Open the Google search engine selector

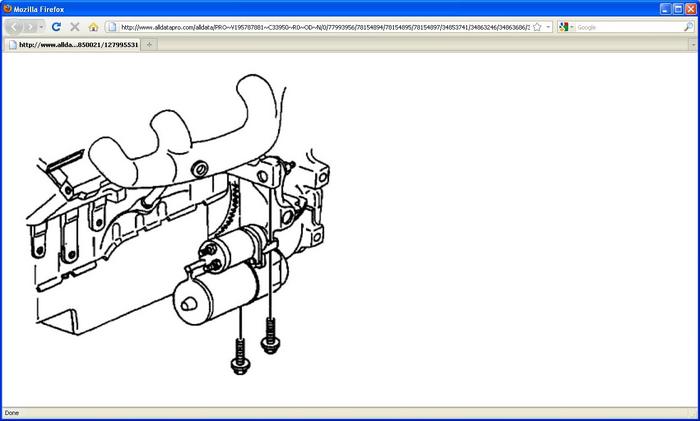point(566,27)
